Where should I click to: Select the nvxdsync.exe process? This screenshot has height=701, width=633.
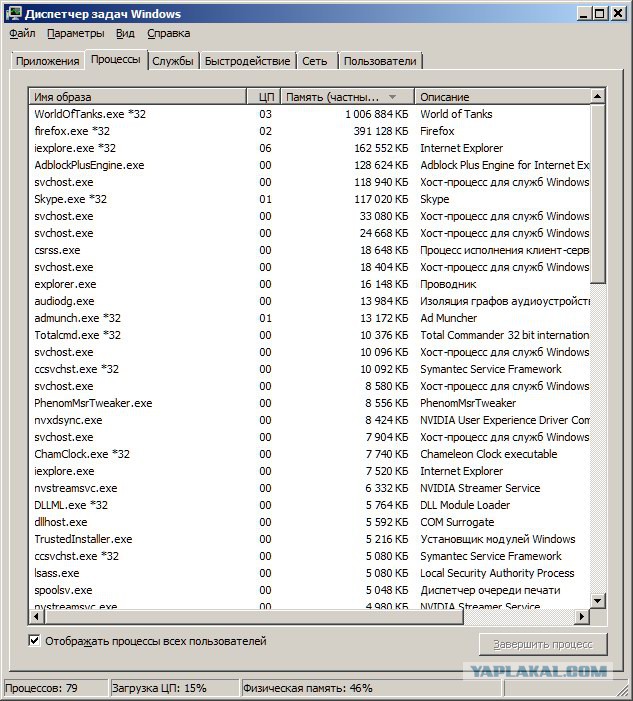[309, 420]
